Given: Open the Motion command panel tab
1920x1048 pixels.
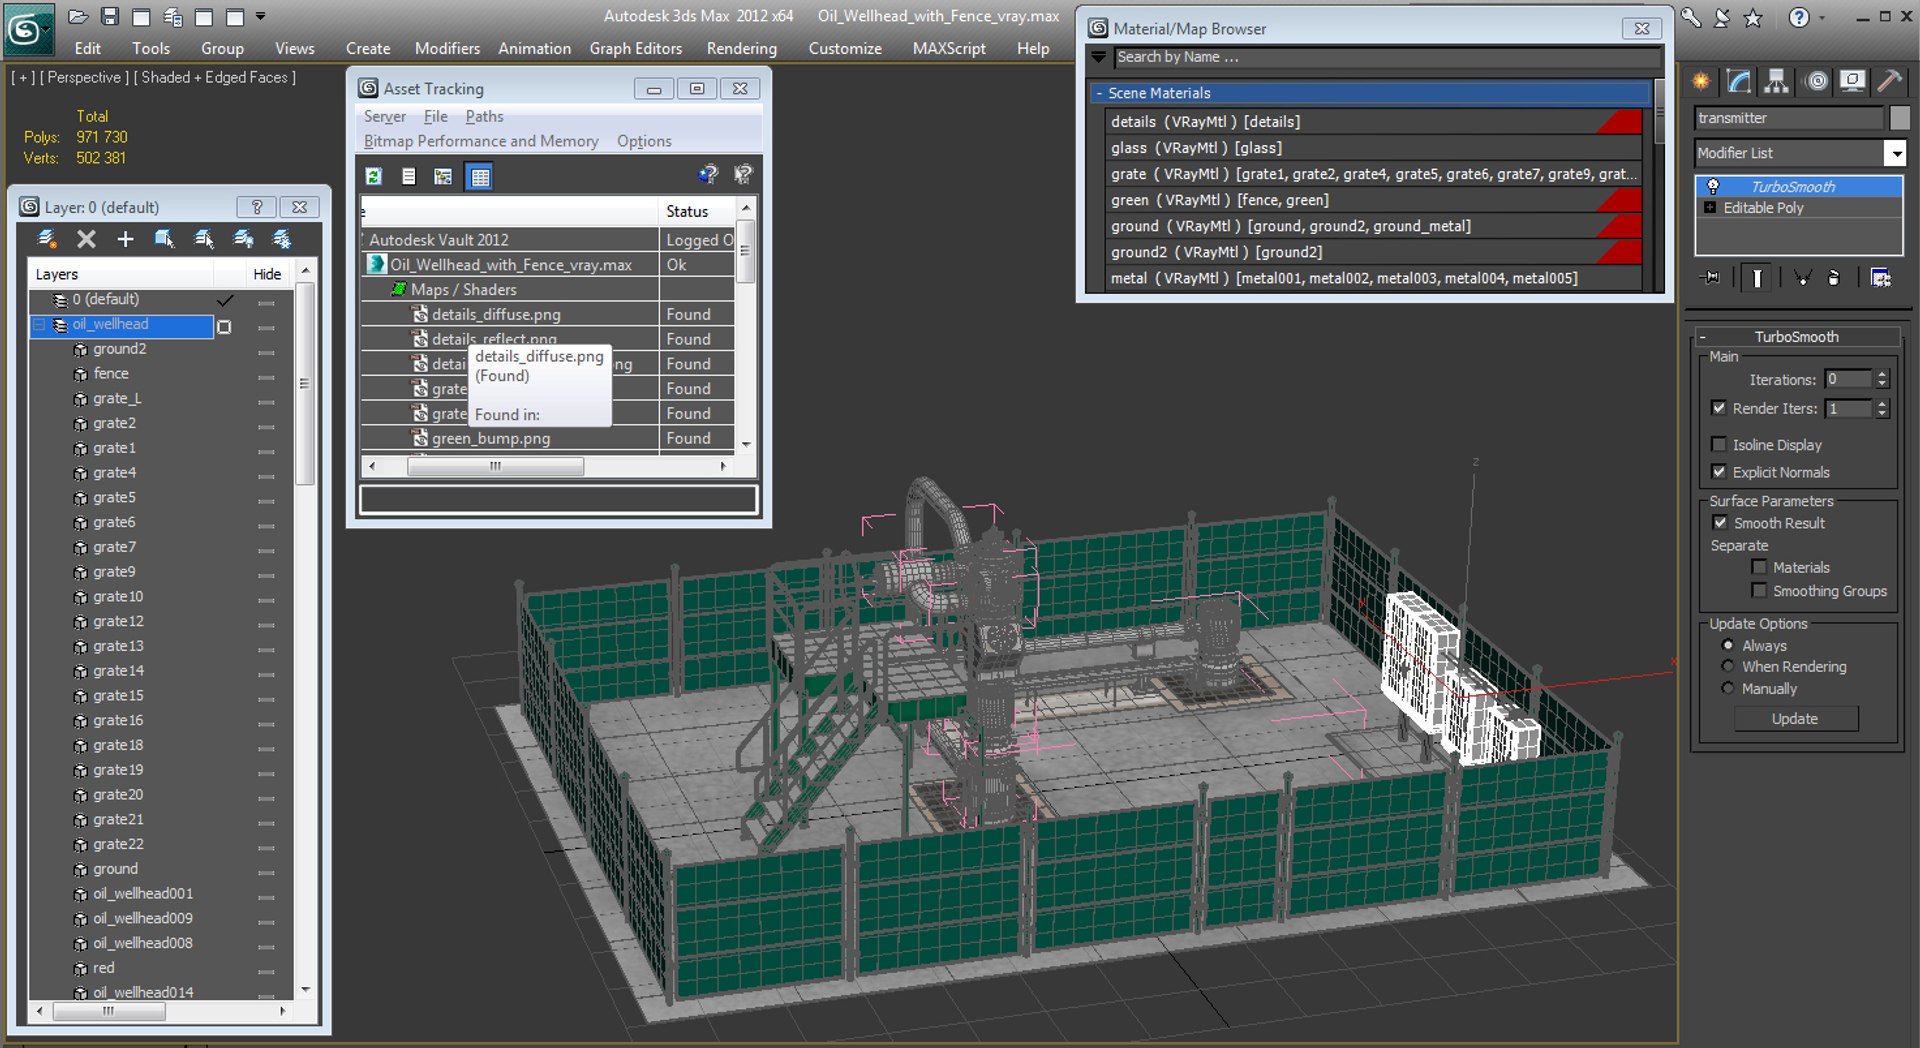Looking at the screenshot, I should point(1816,82).
